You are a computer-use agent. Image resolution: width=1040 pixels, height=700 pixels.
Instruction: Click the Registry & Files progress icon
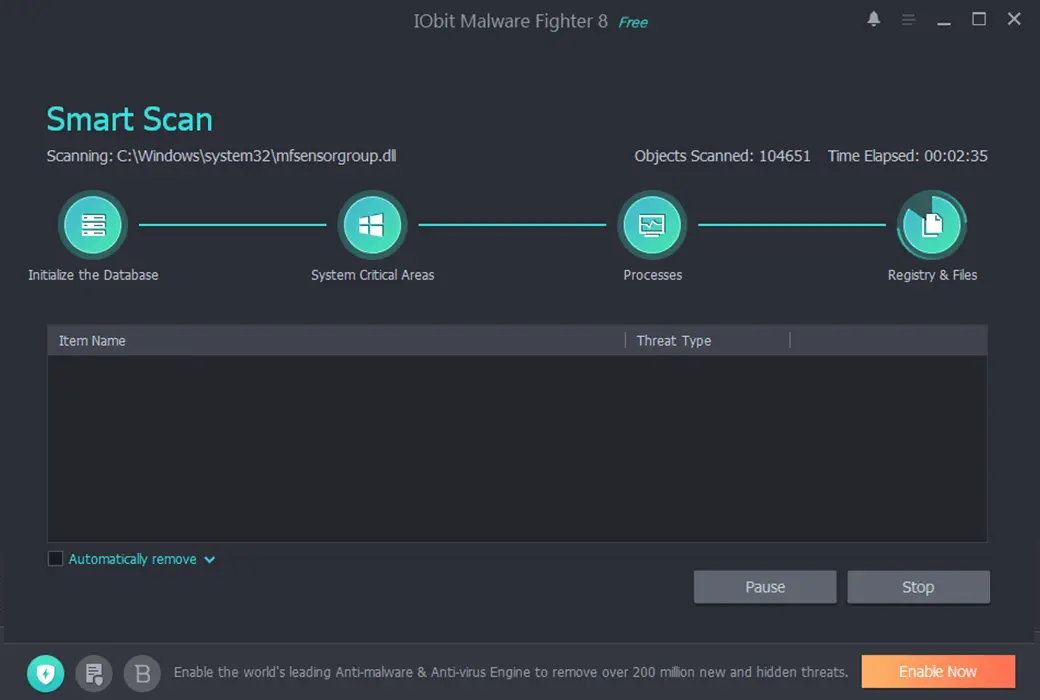point(932,225)
